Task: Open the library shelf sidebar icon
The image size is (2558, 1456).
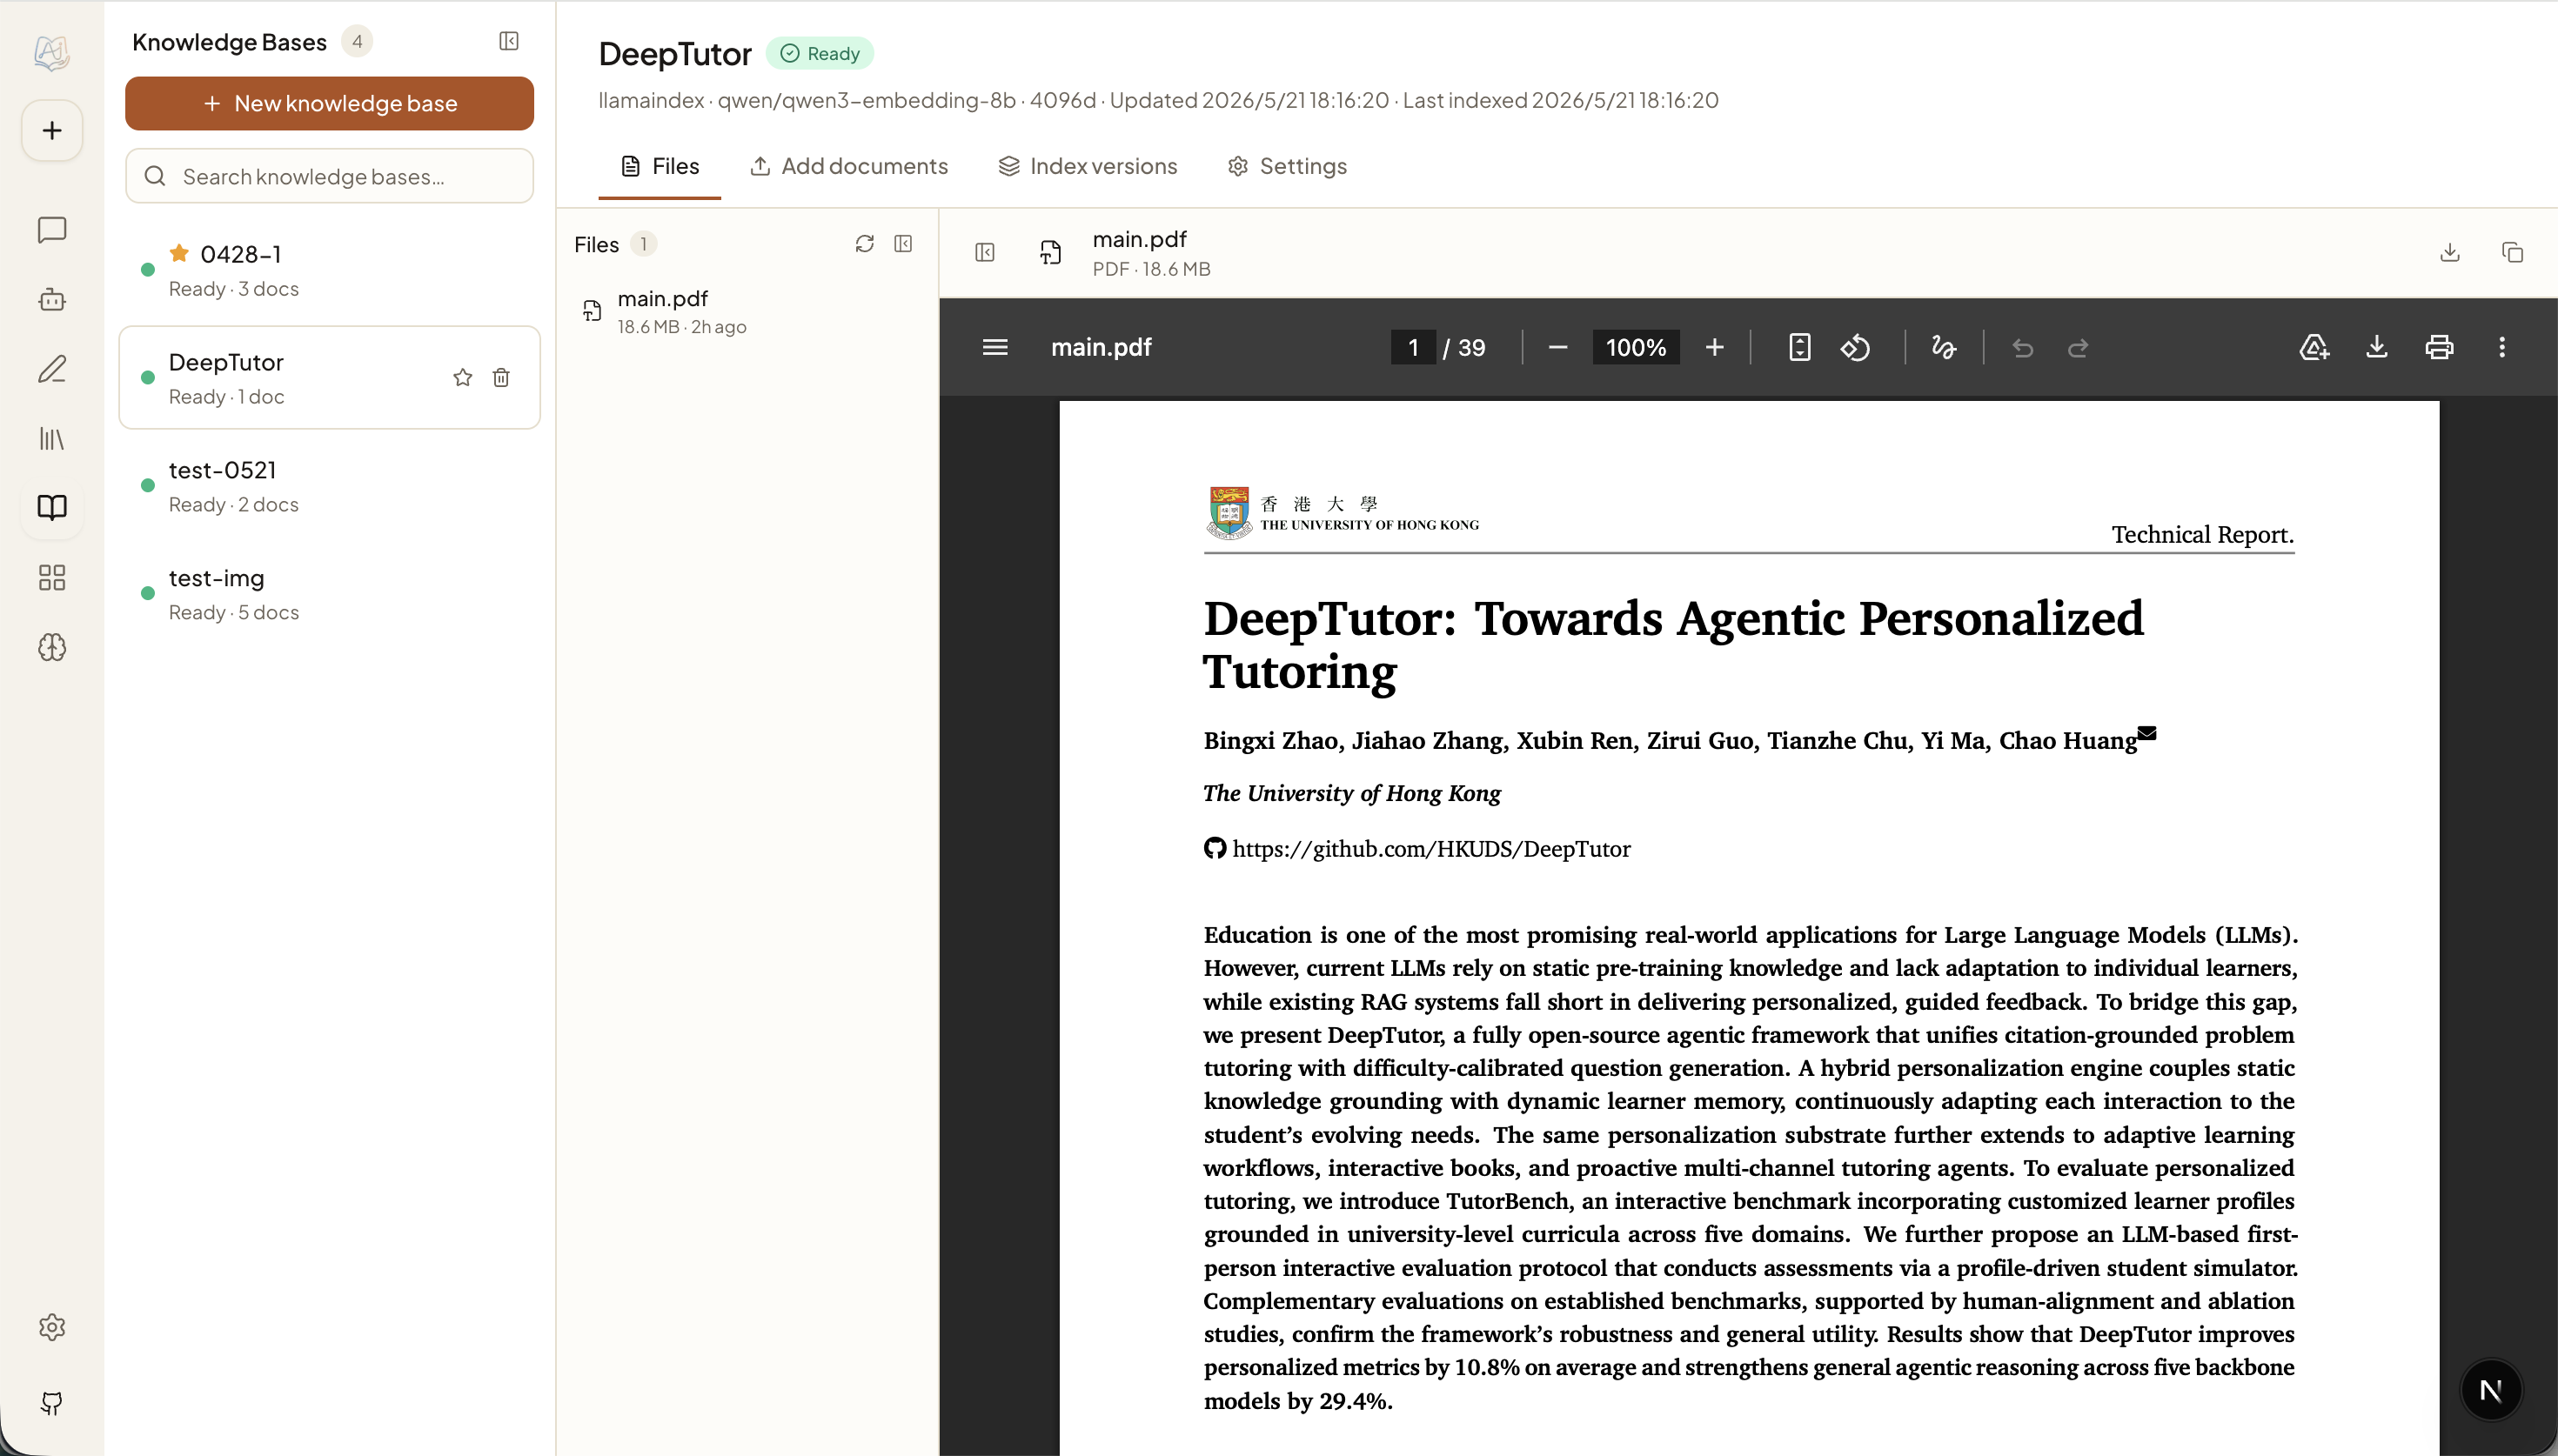Action: pyautogui.click(x=52, y=438)
